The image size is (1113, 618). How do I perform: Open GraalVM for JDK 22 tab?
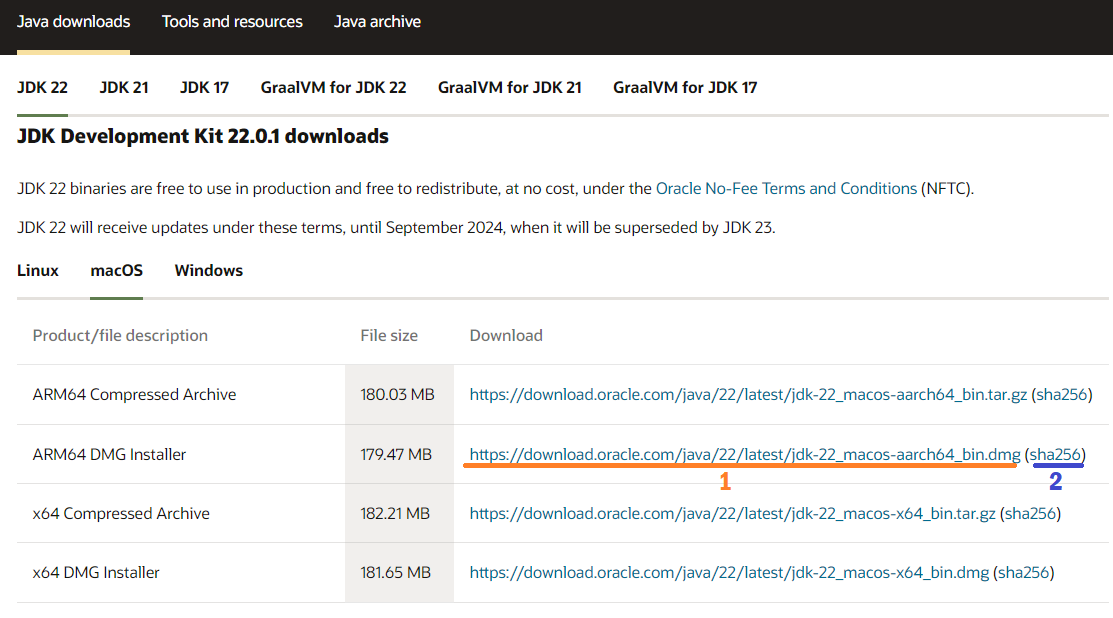click(x=334, y=87)
